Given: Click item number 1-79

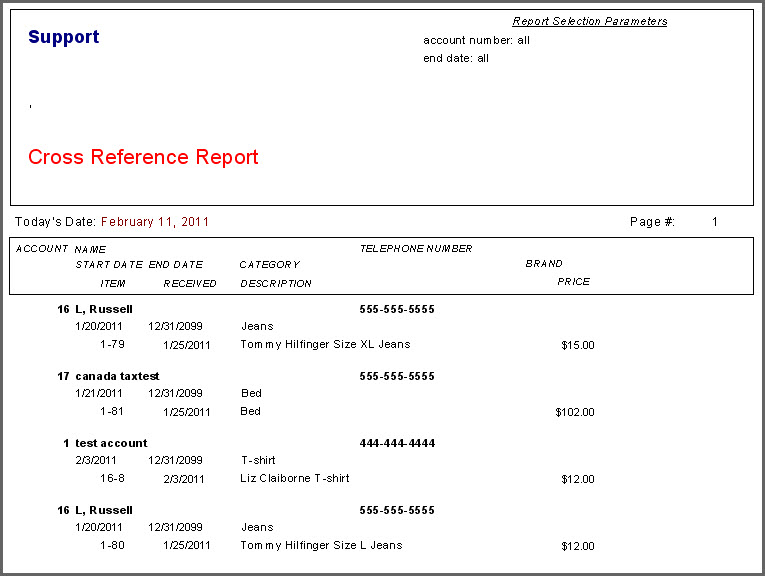Looking at the screenshot, I should [112, 344].
